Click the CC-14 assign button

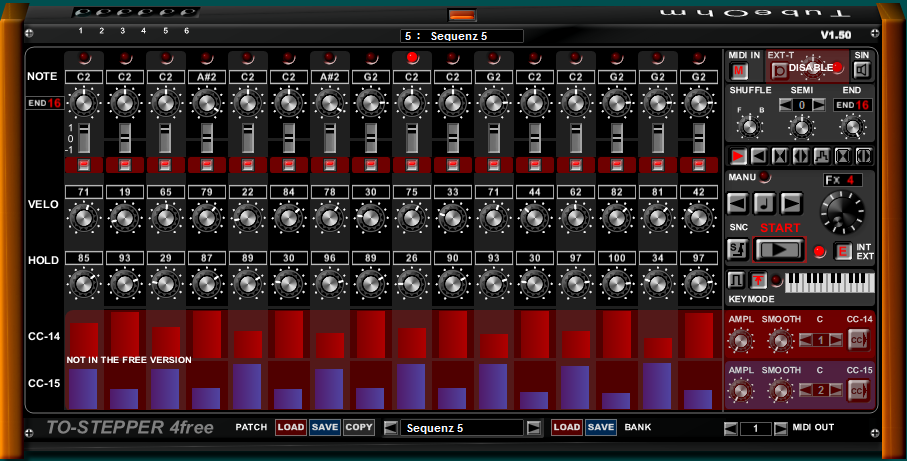point(858,340)
